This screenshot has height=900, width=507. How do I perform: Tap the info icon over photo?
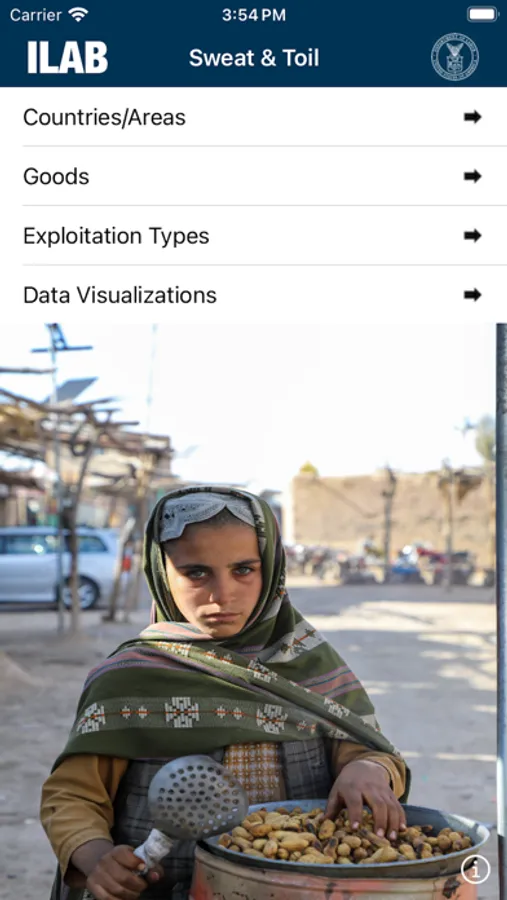coord(475,869)
